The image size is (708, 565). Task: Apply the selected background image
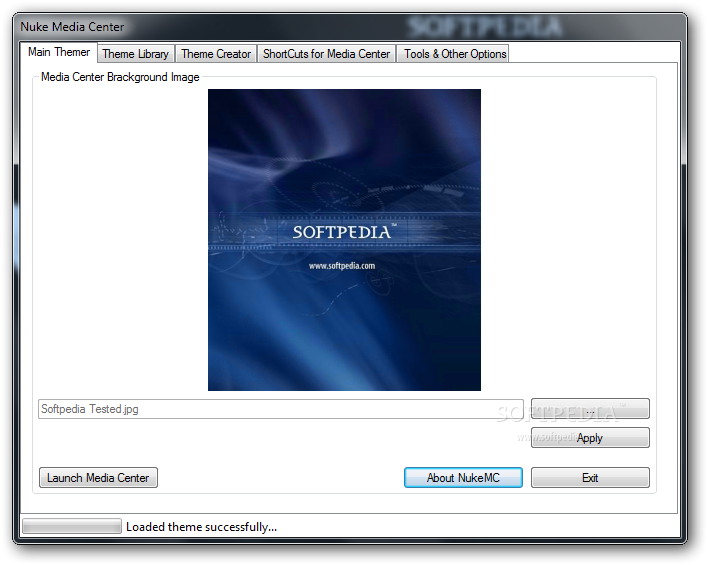(590, 438)
